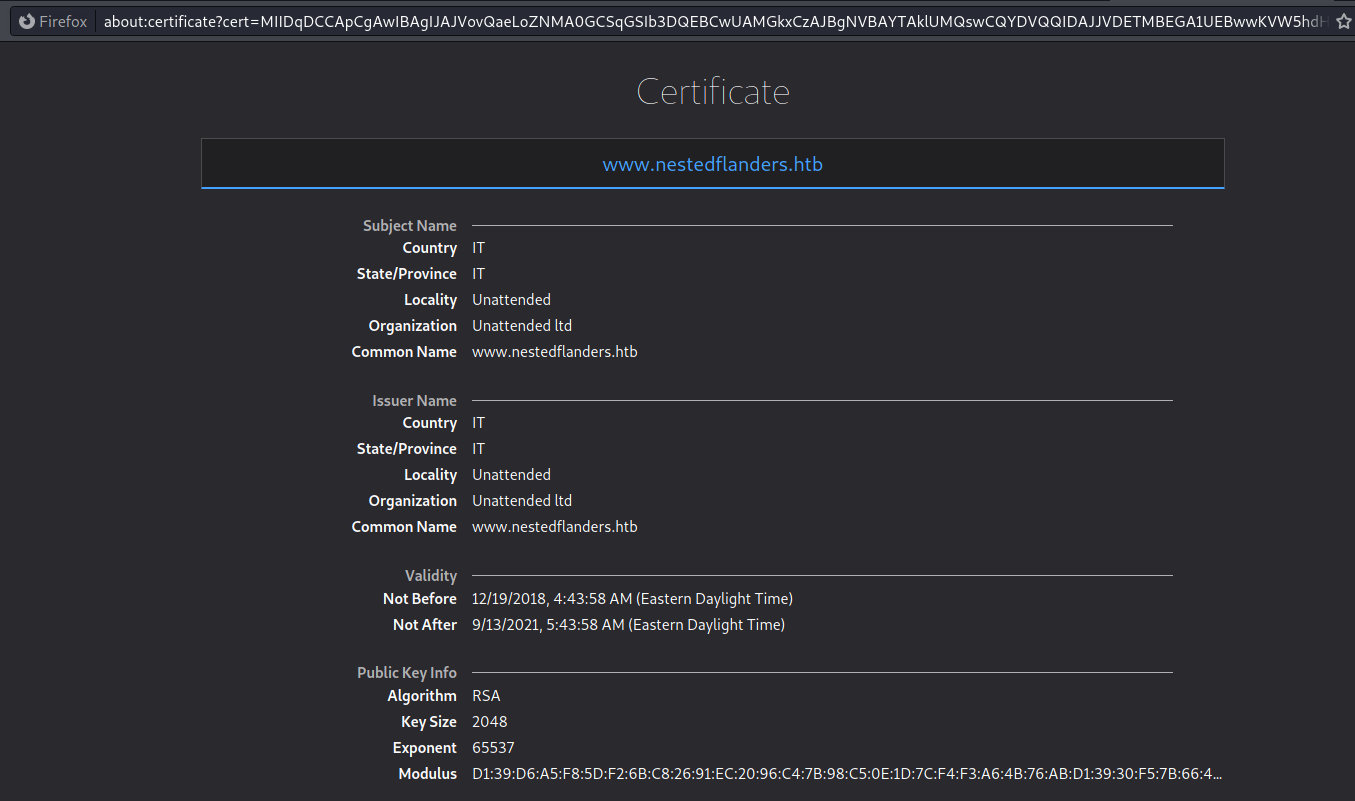Click Subject Locality value Unattended

pos(511,300)
